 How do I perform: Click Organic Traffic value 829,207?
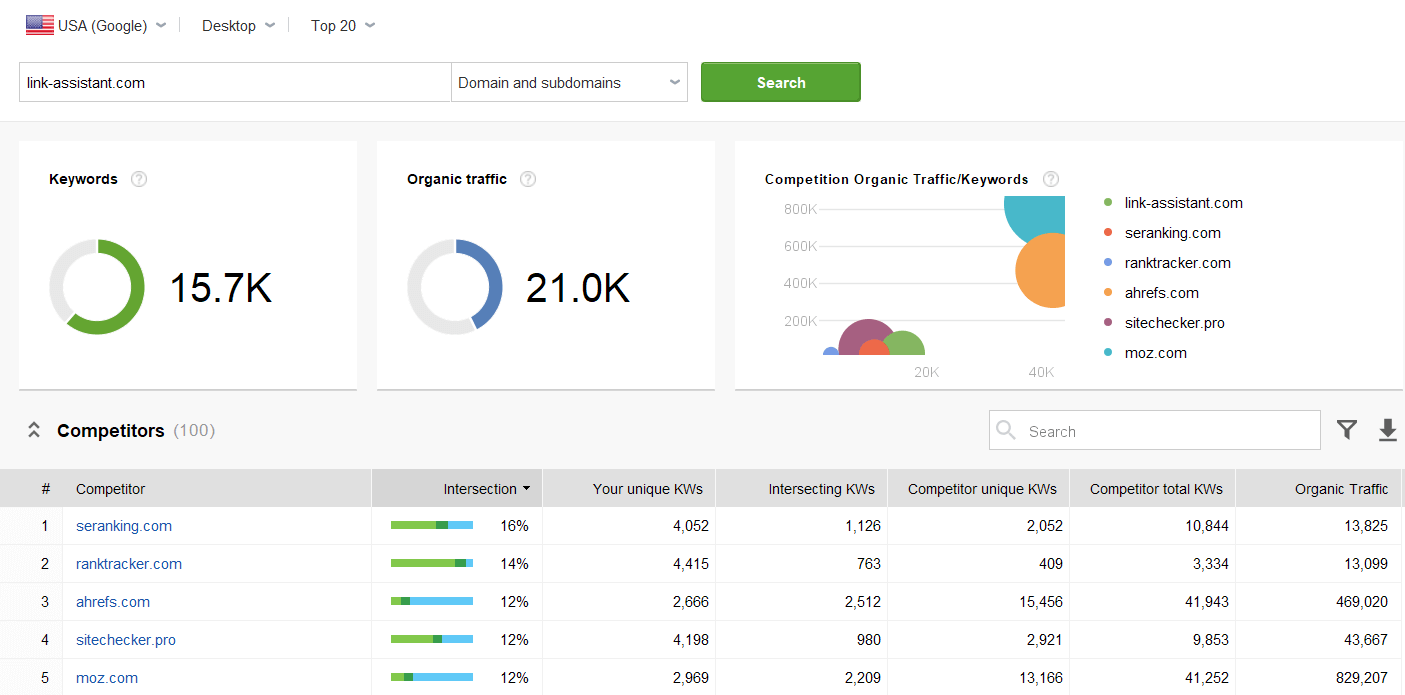tap(1361, 678)
